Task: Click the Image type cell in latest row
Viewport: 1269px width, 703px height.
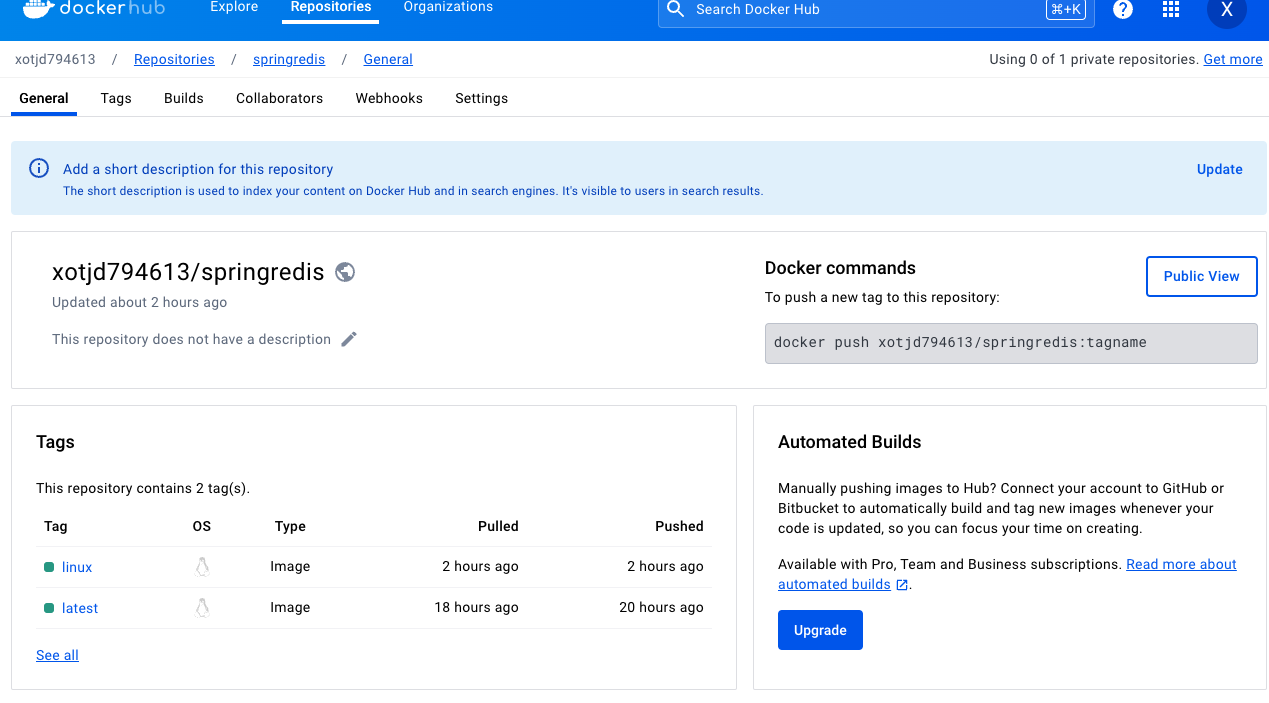Action: click(290, 607)
